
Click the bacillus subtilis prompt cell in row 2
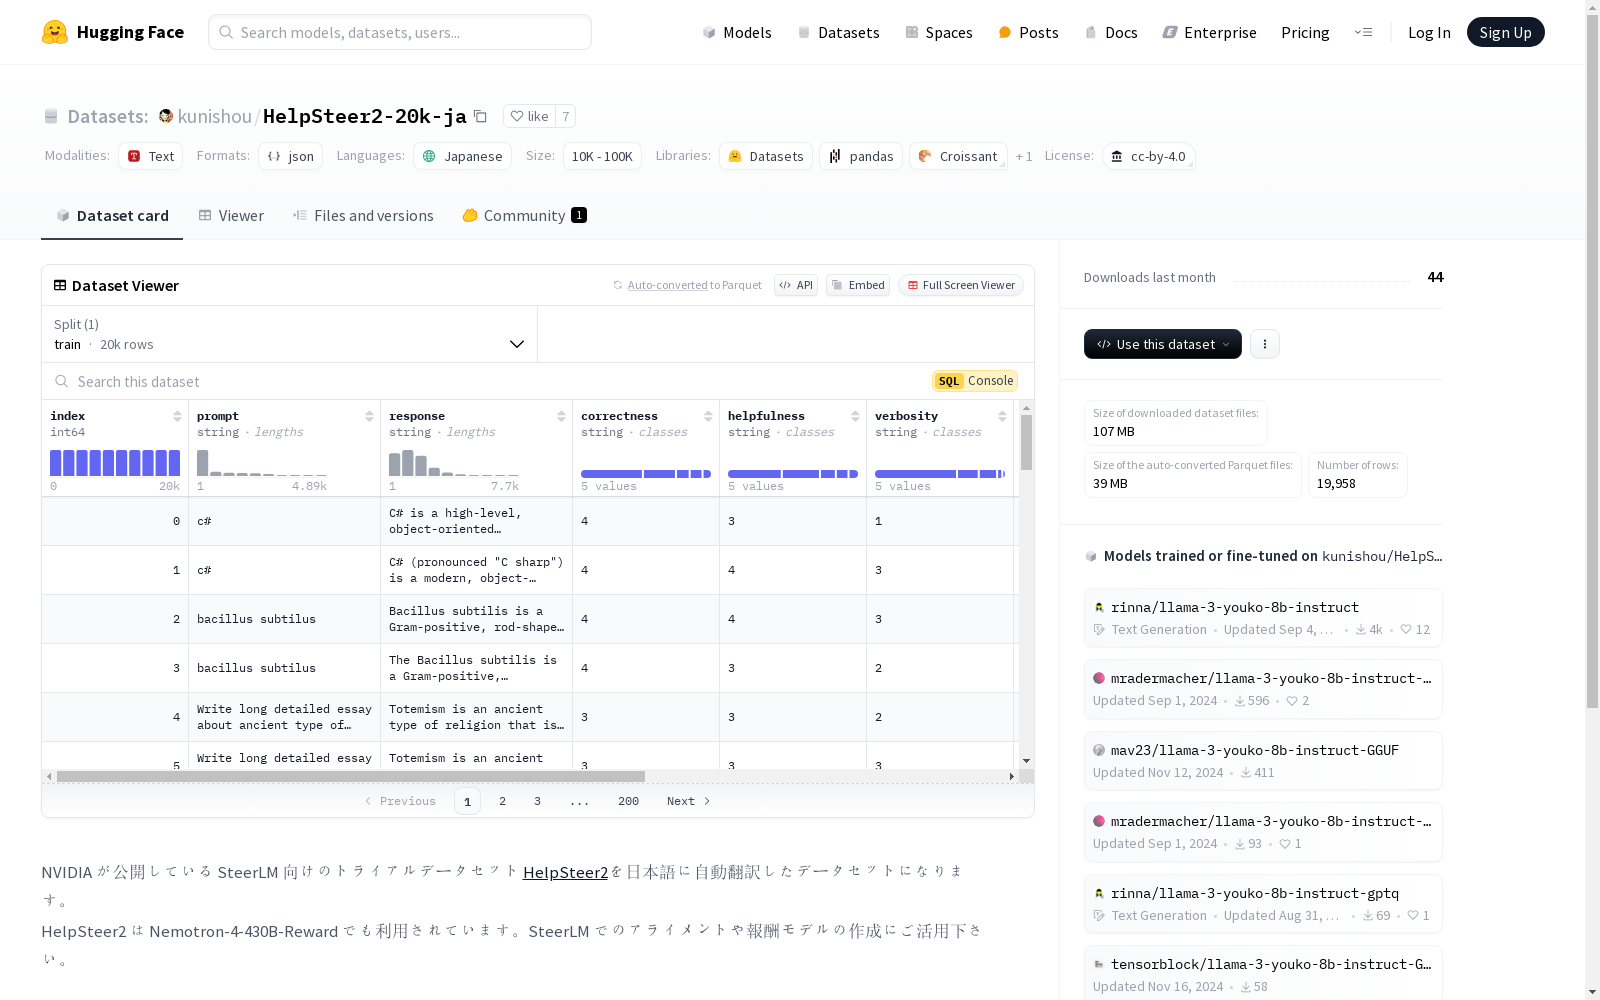284,619
